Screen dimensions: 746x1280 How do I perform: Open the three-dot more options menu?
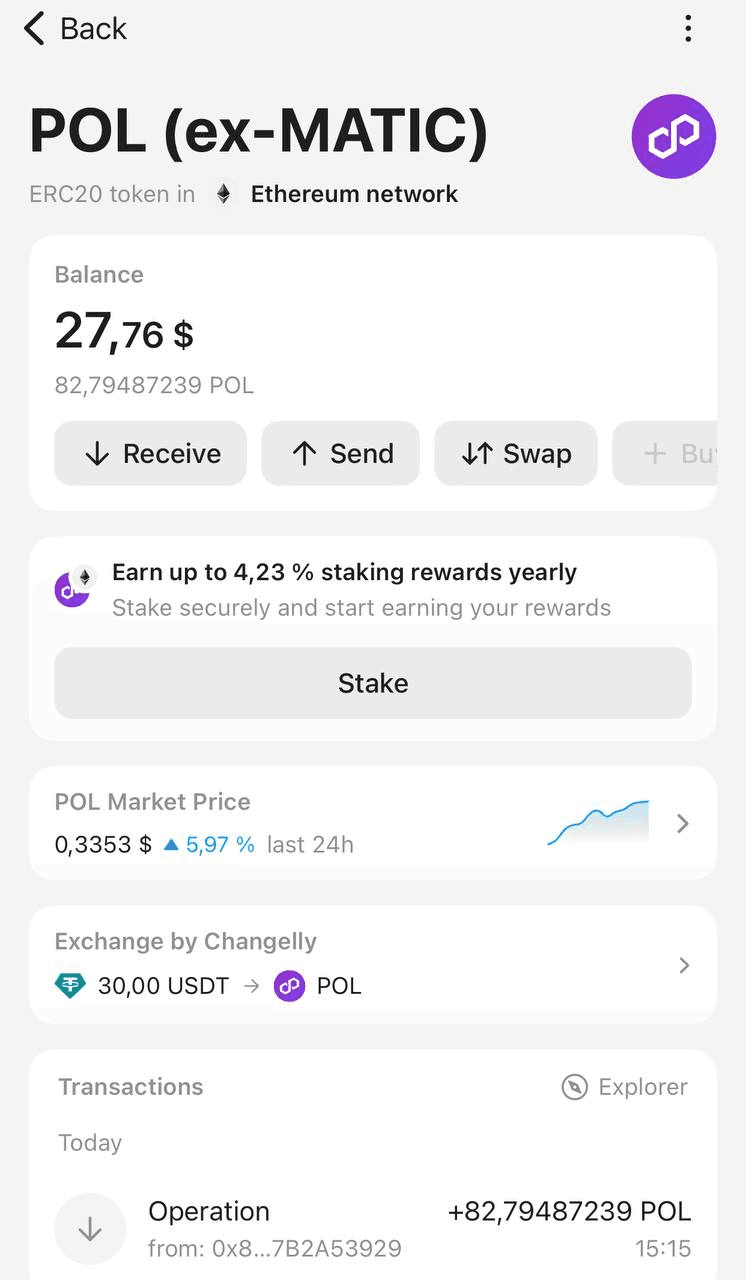pos(688,29)
